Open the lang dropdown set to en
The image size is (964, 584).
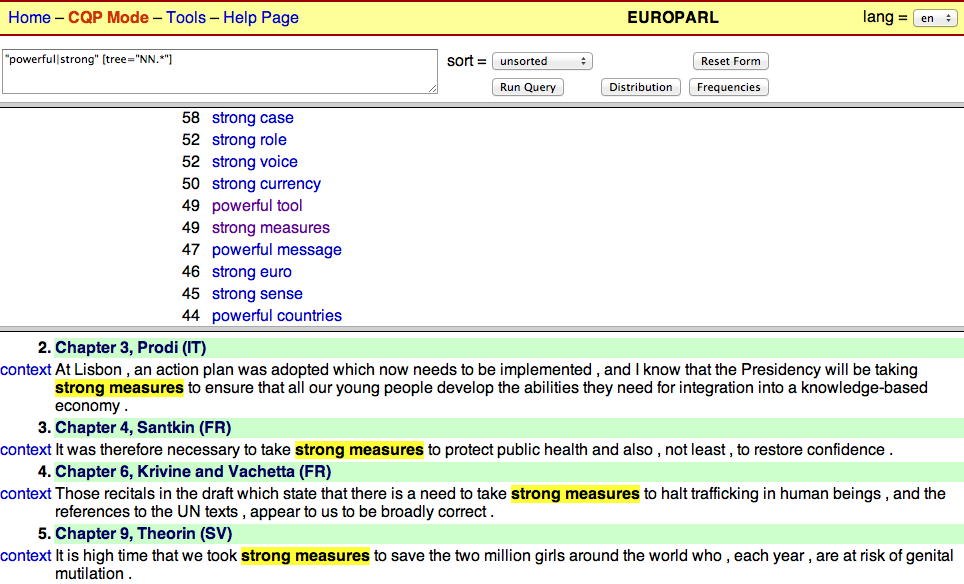(x=934, y=18)
